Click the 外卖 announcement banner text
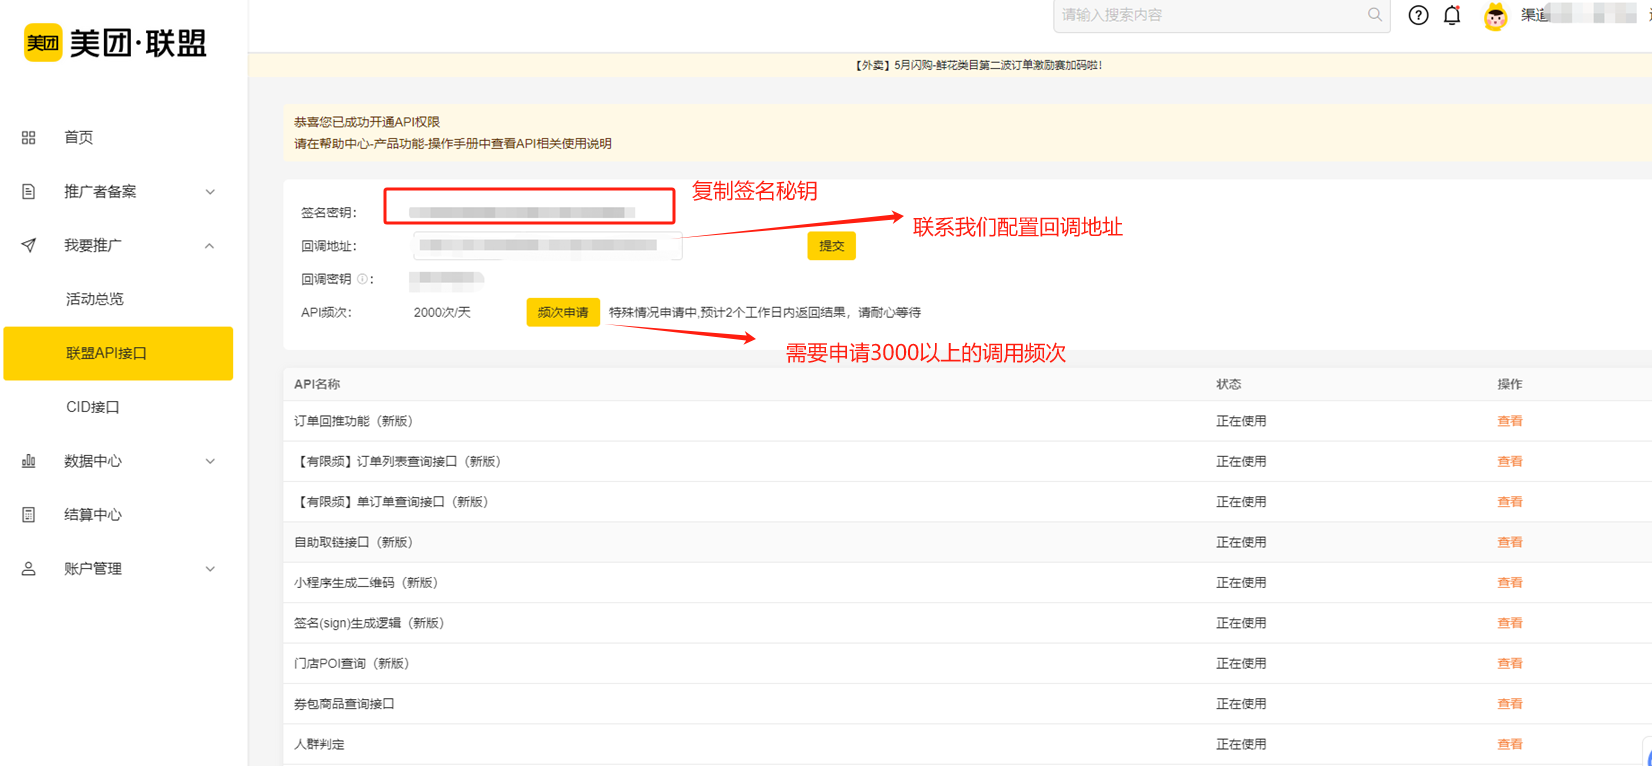 [x=977, y=65]
